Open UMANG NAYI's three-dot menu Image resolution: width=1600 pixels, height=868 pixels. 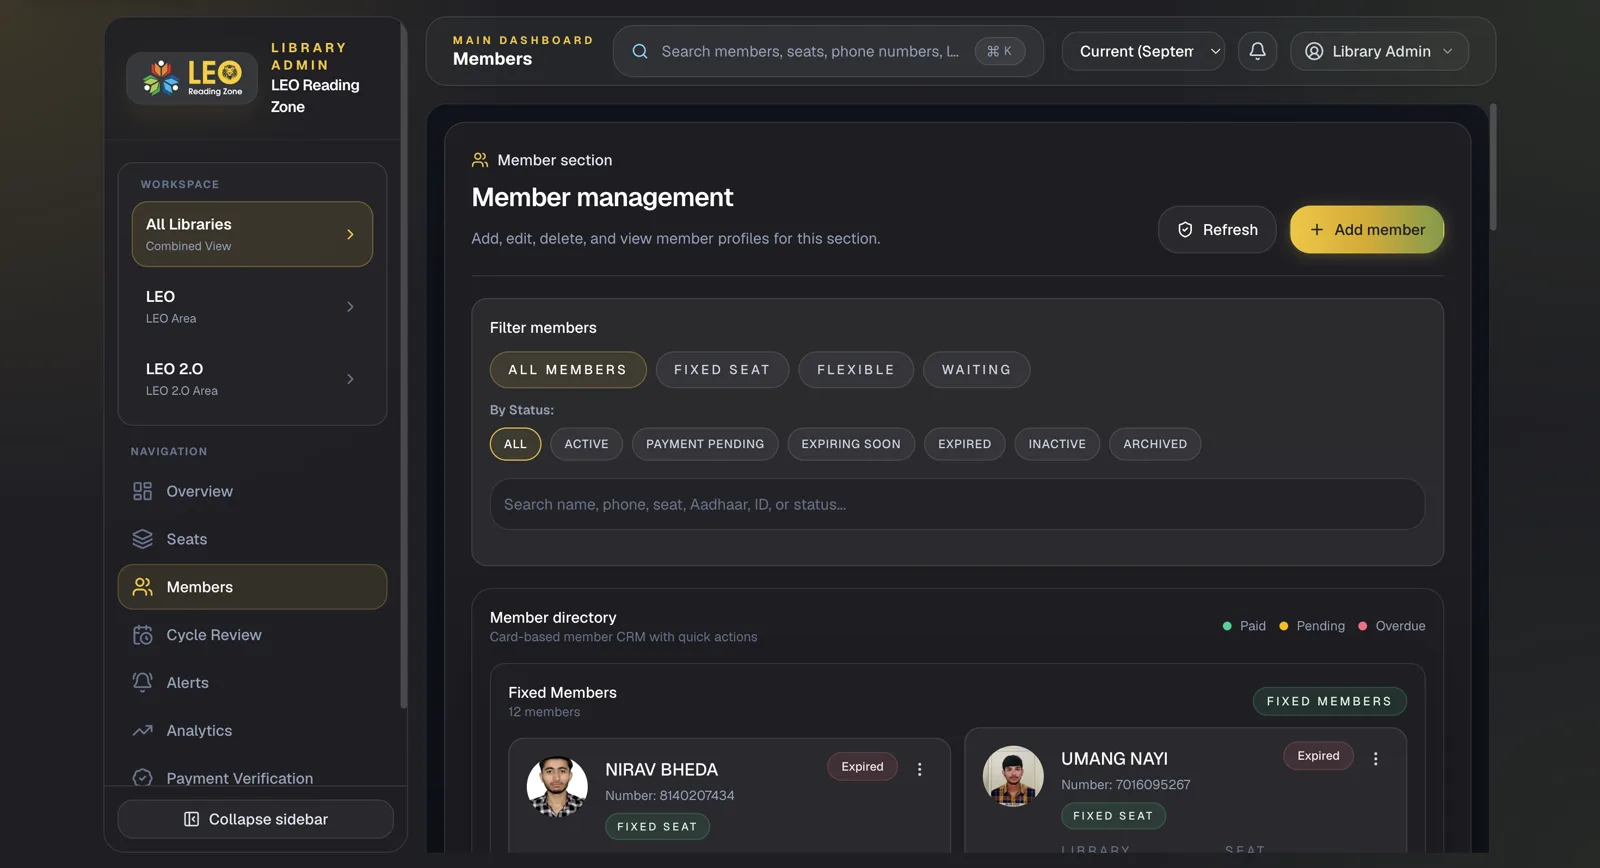(x=1376, y=759)
